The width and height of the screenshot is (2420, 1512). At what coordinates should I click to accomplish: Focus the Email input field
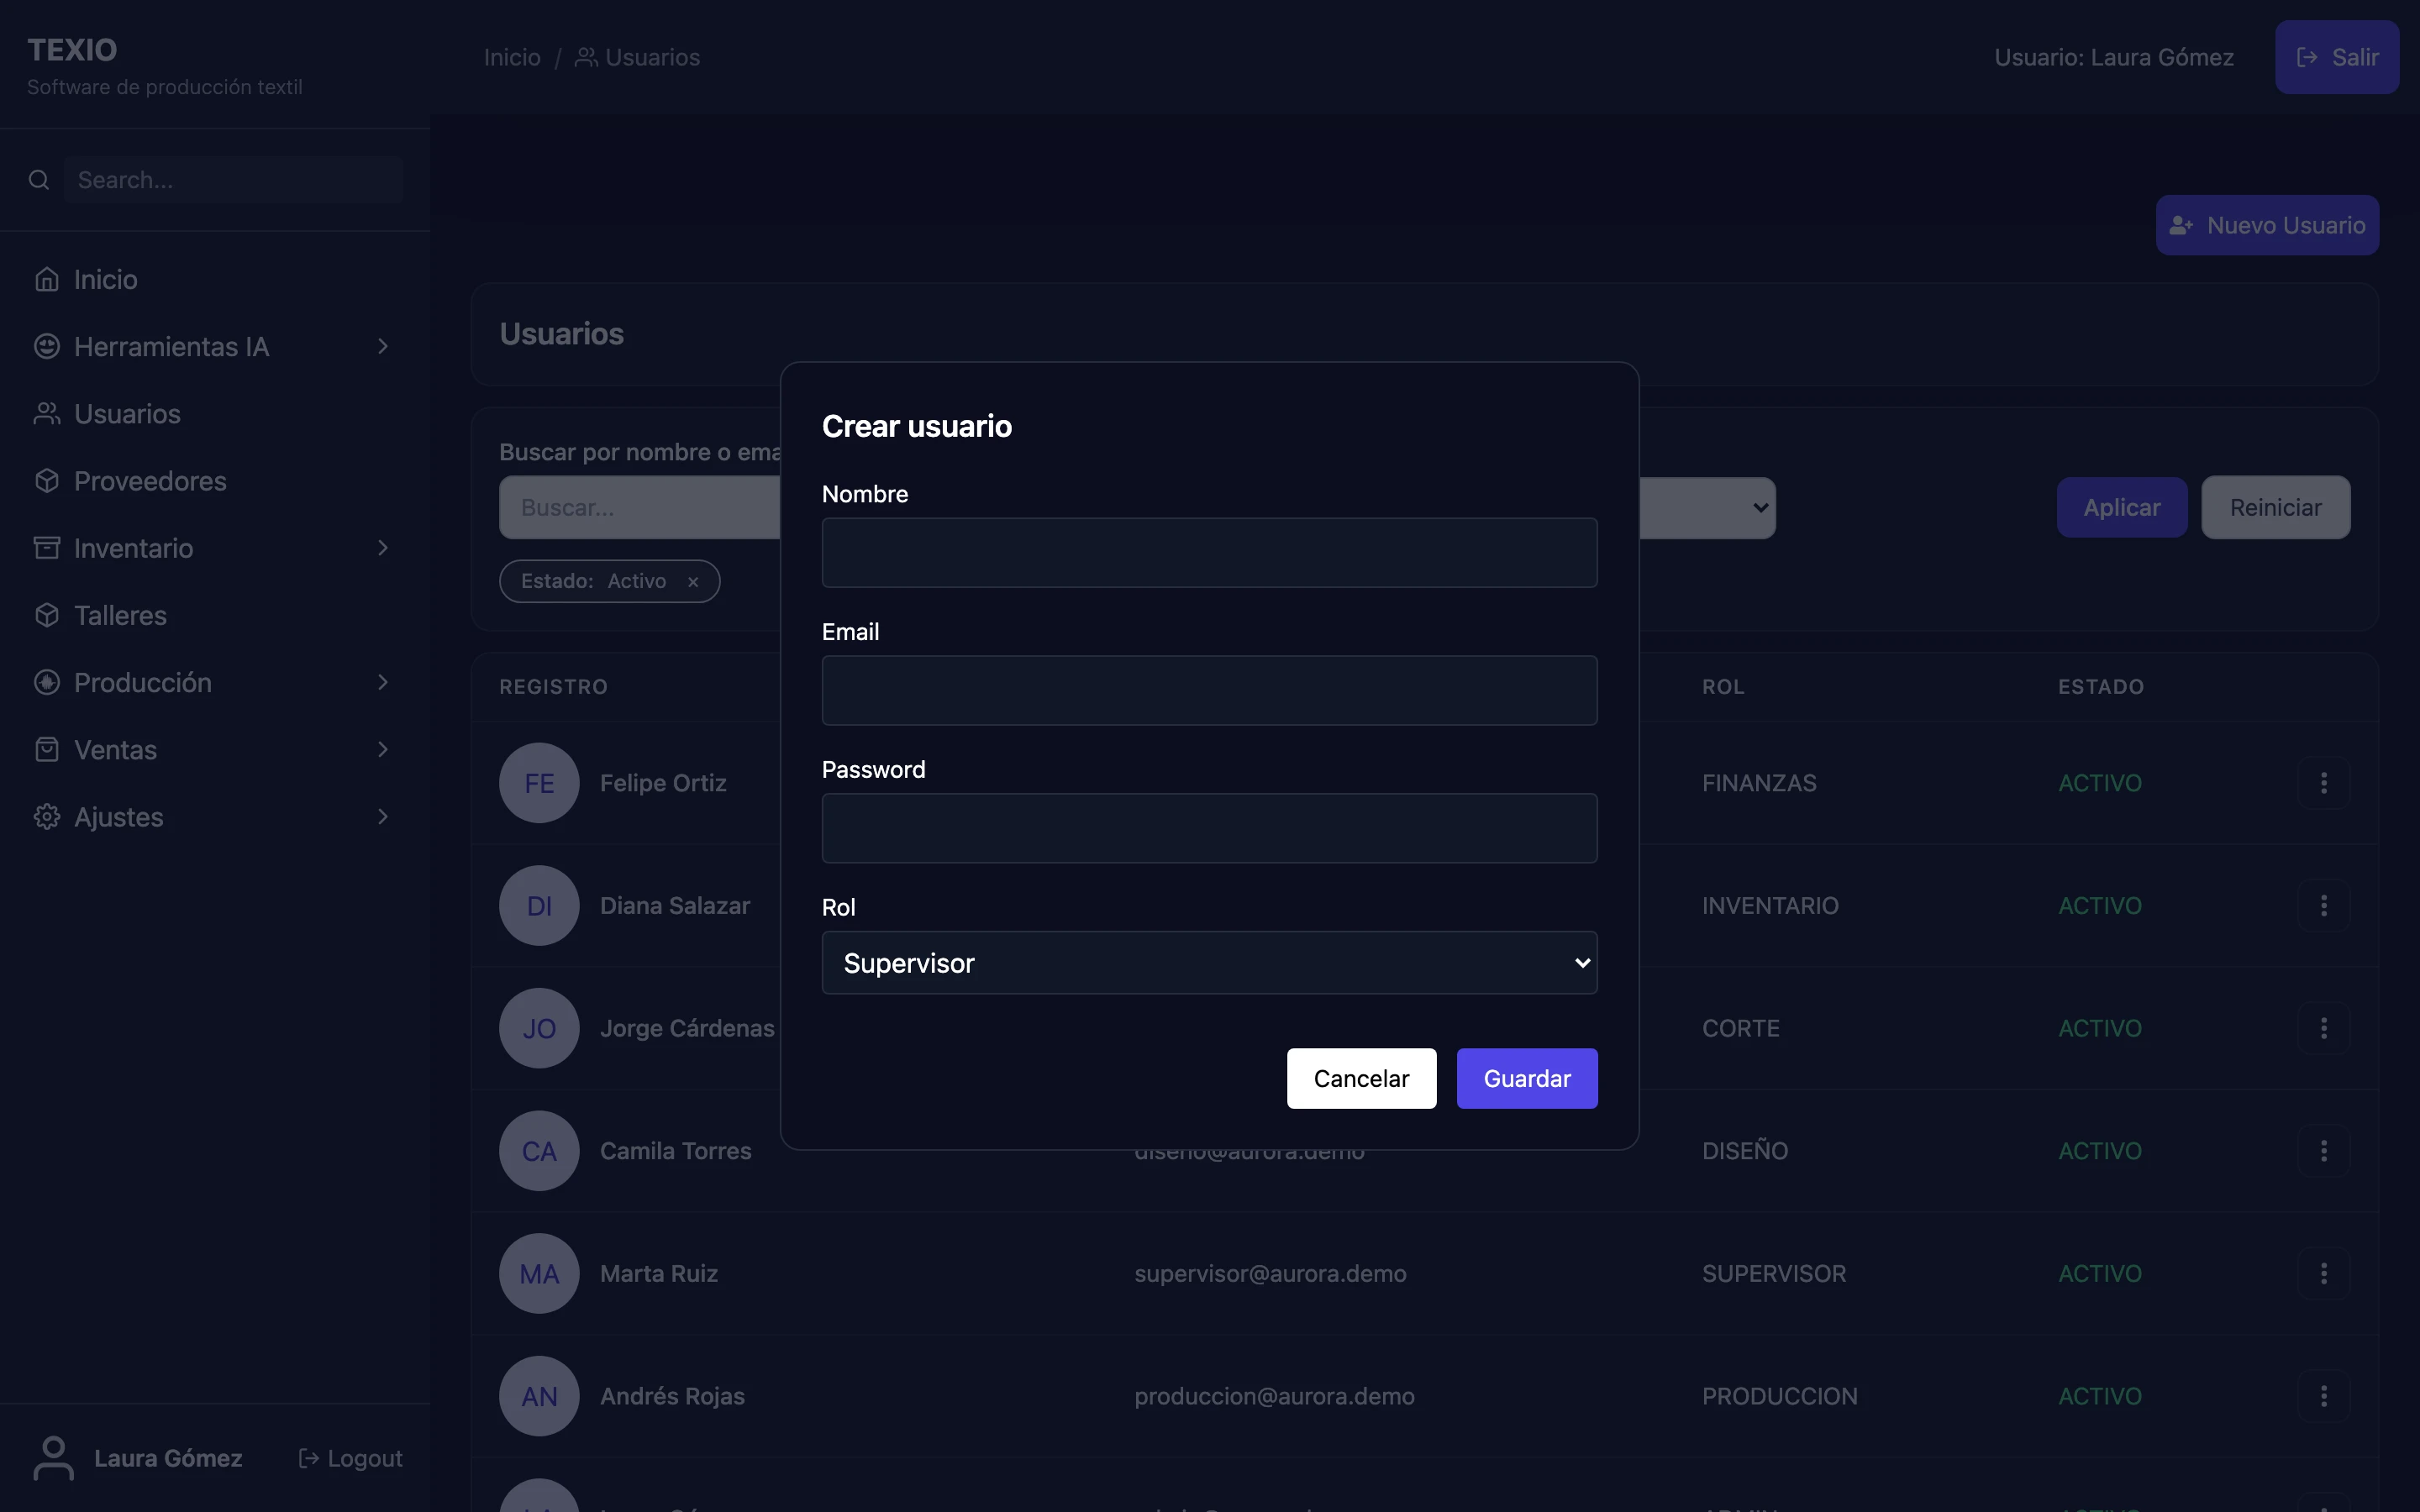[x=1209, y=690]
